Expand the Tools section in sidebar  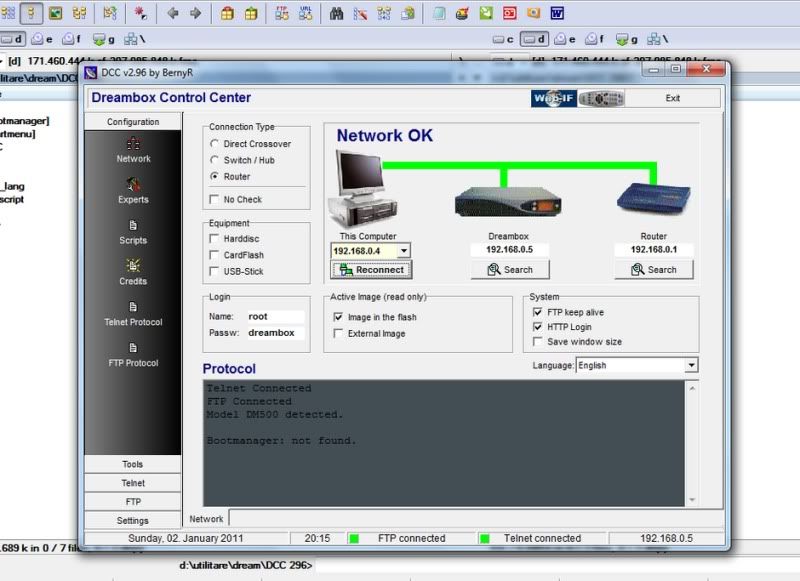133,464
